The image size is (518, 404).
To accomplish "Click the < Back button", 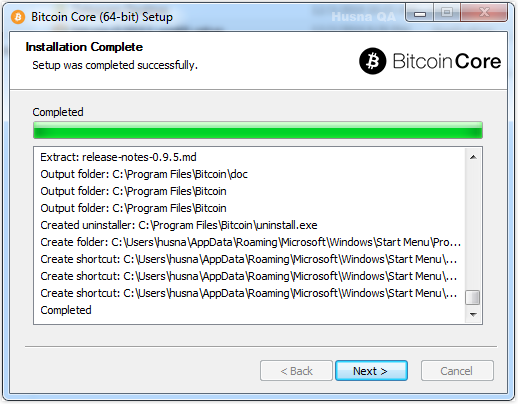I will pyautogui.click(x=296, y=371).
